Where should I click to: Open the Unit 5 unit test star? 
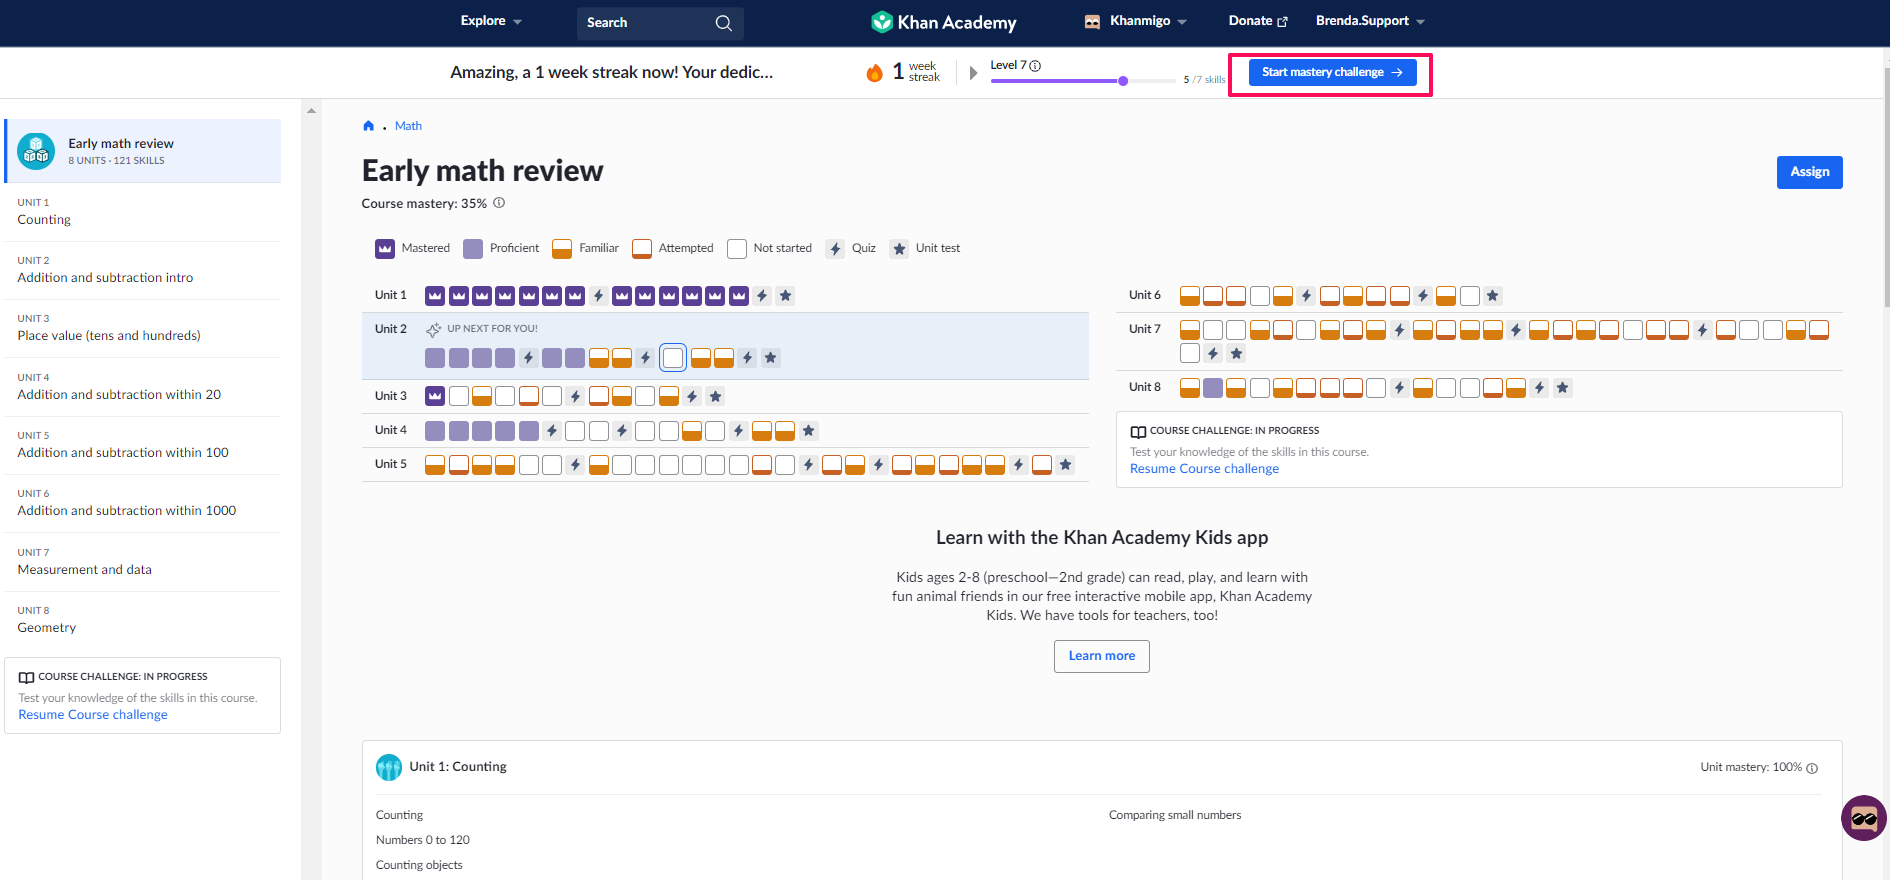click(1066, 465)
